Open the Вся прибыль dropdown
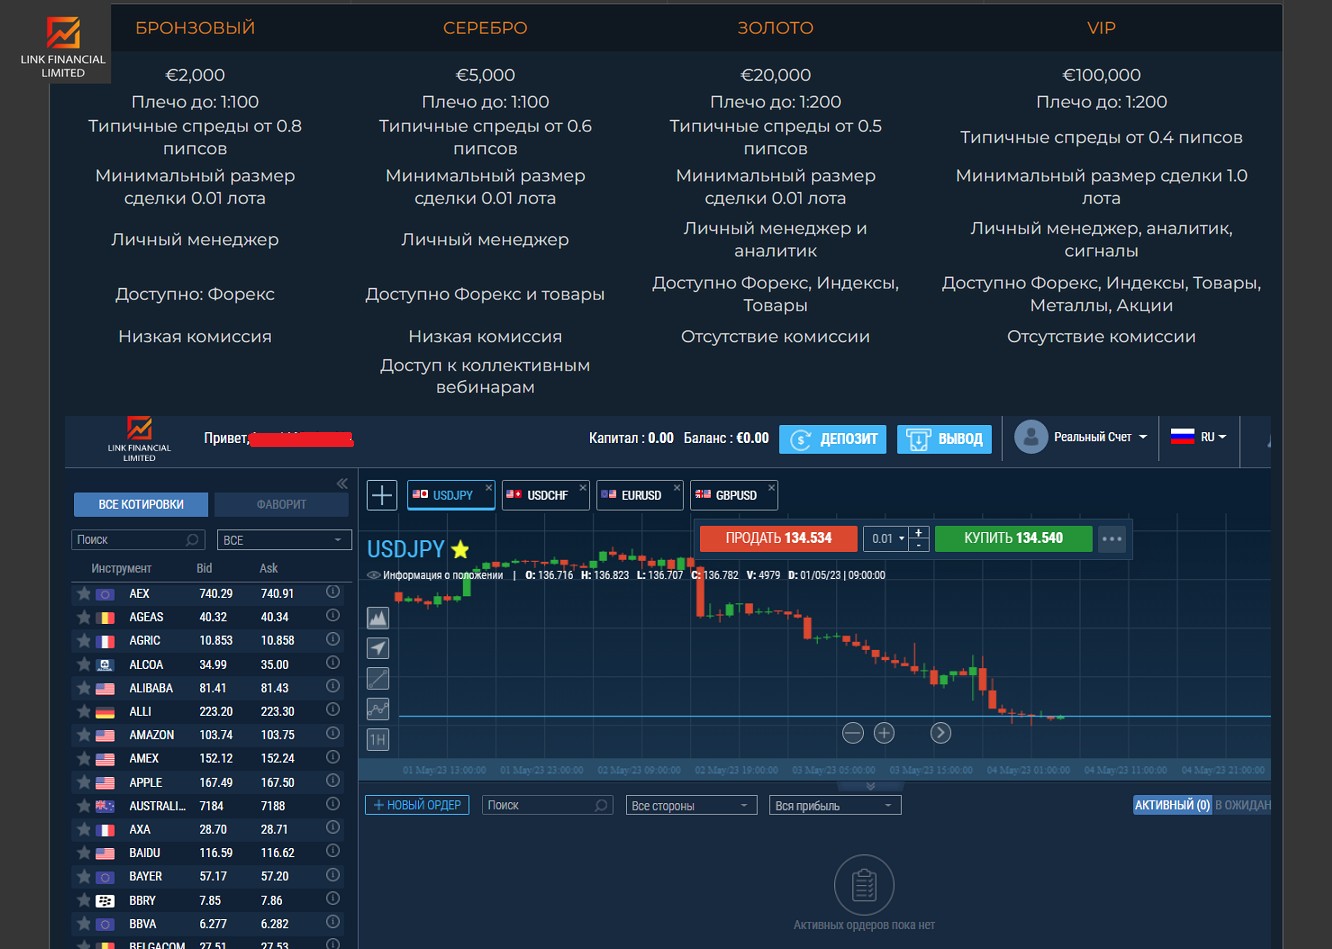 click(835, 805)
